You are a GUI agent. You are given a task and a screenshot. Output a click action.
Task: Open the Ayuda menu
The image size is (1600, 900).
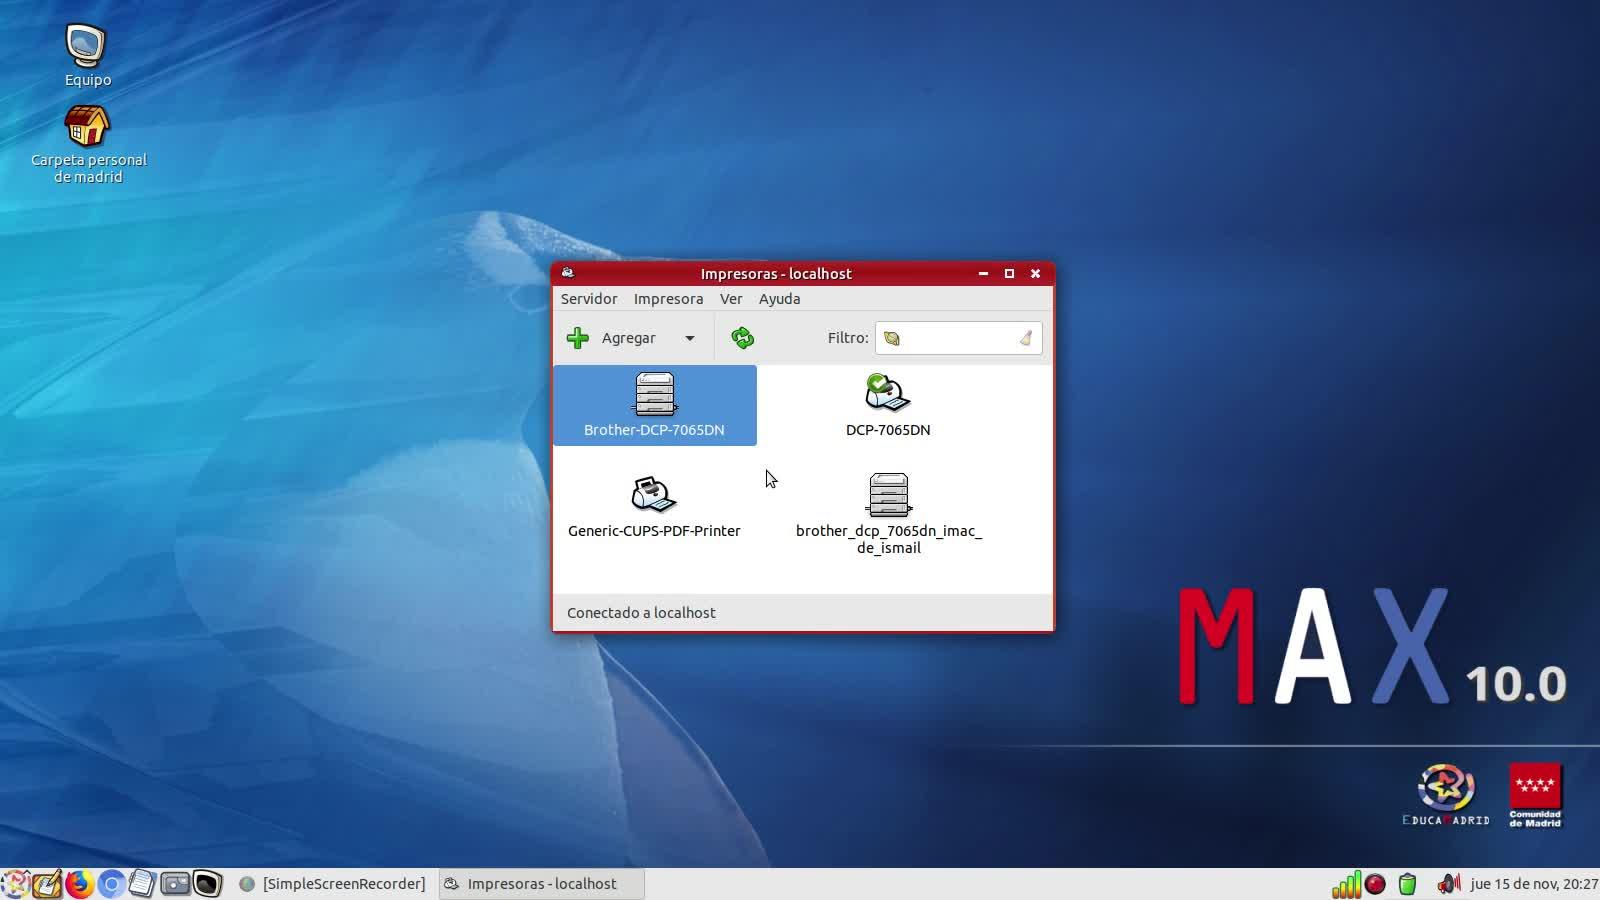pos(779,299)
